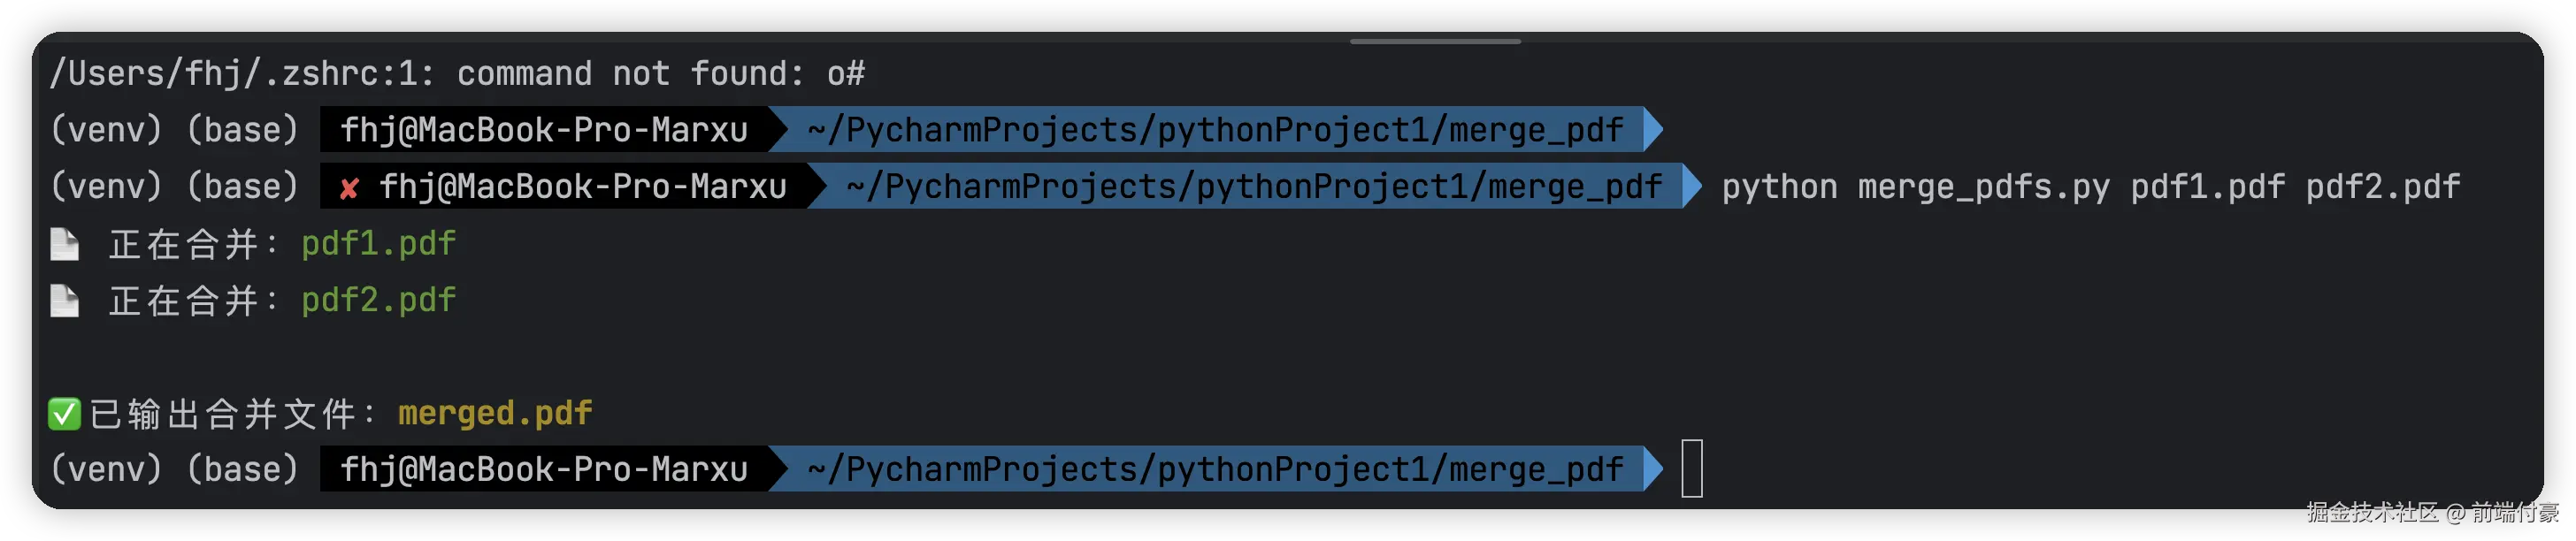
Task: Click fhj@MacBook-Pro-Marxu in the first prompt
Action: [544, 130]
